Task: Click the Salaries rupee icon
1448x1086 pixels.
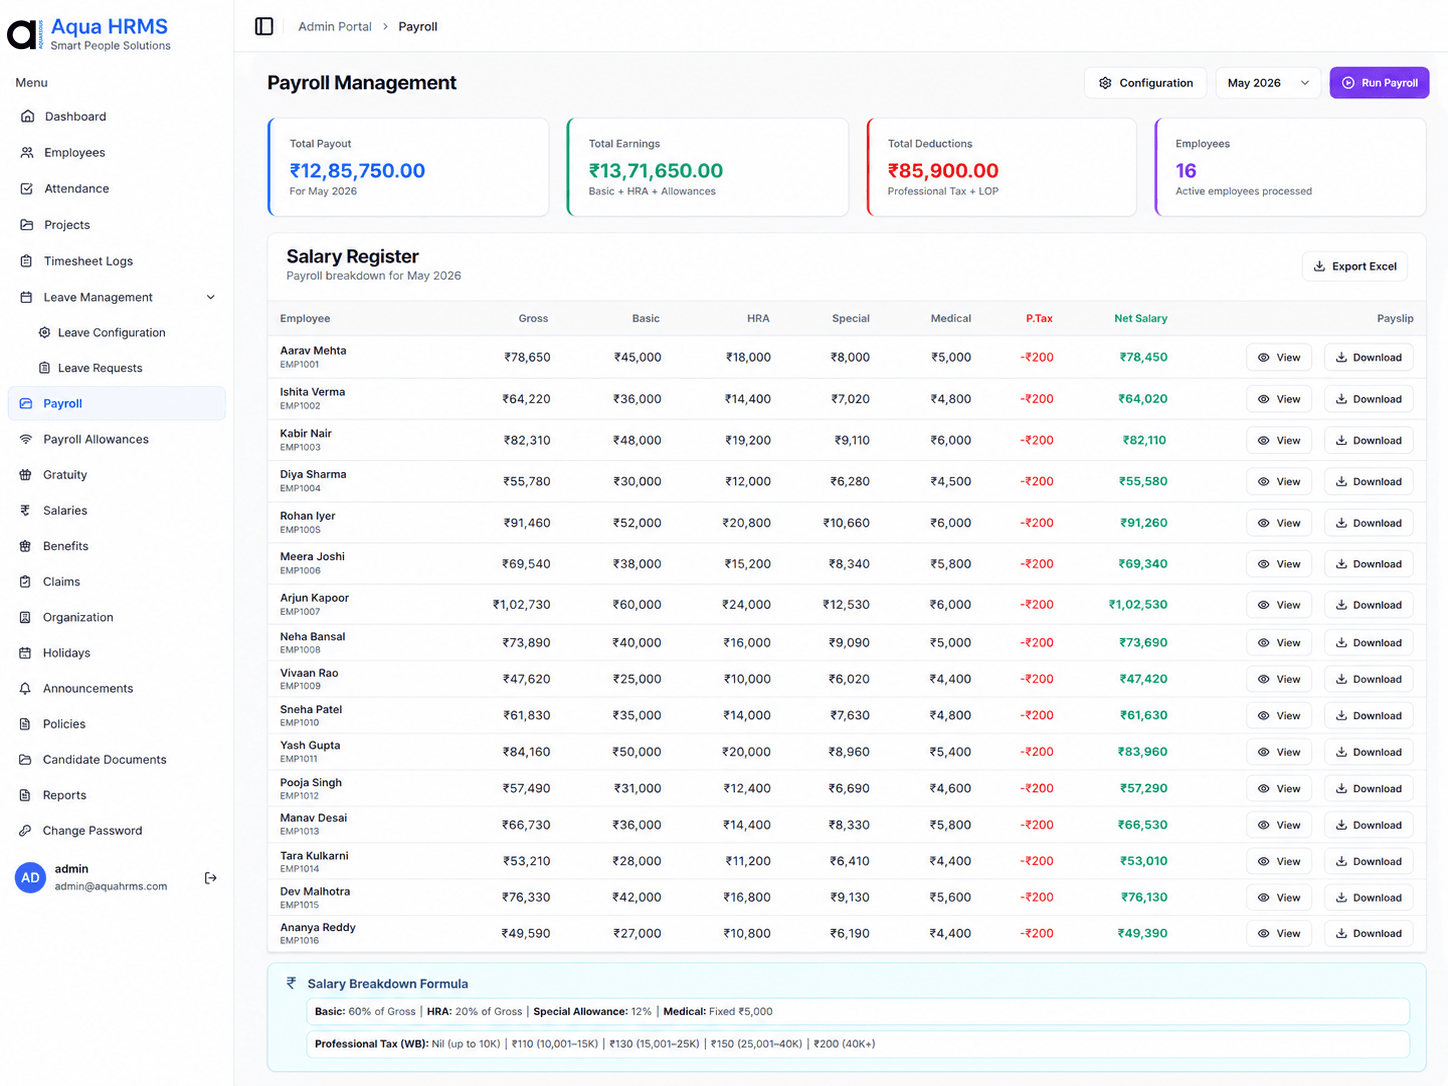Action: [26, 510]
